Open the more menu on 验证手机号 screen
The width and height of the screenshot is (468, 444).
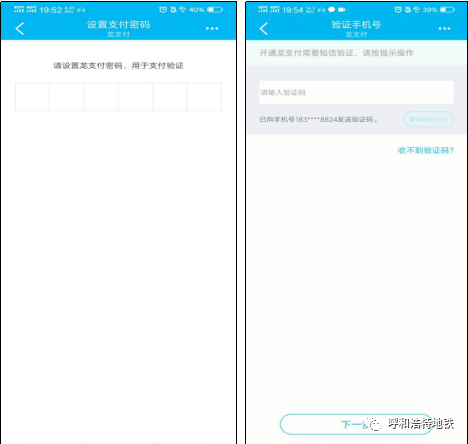(444, 29)
